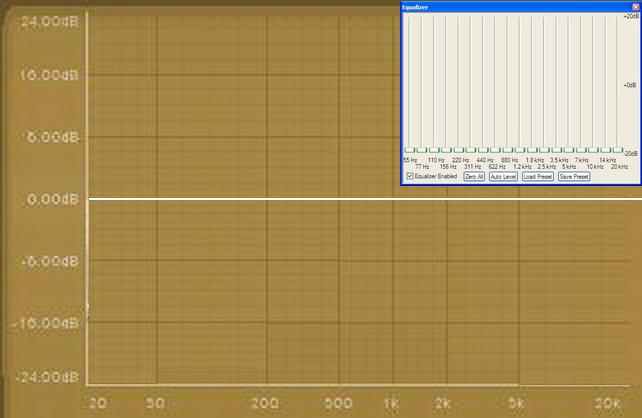Image resolution: width=642 pixels, height=418 pixels.
Task: Click the '5k' frequency axis label
Action: (x=515, y=403)
